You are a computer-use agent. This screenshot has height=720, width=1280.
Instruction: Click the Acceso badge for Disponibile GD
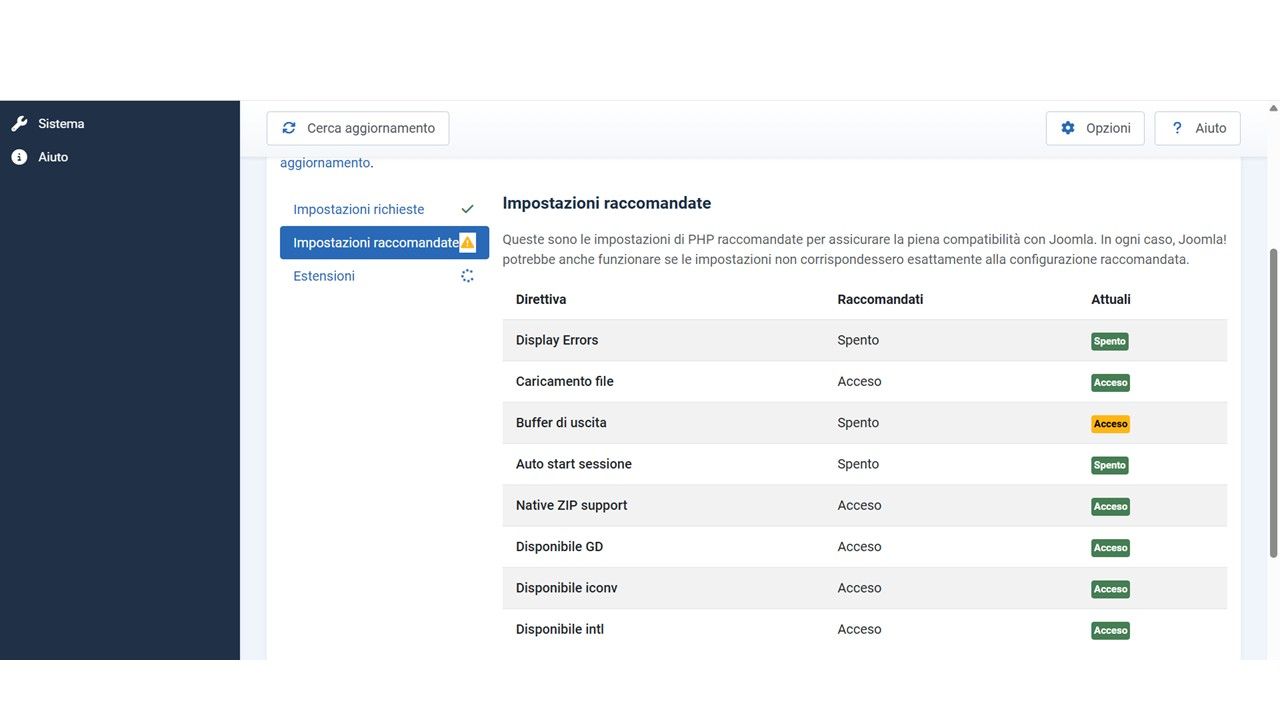pyautogui.click(x=1110, y=548)
